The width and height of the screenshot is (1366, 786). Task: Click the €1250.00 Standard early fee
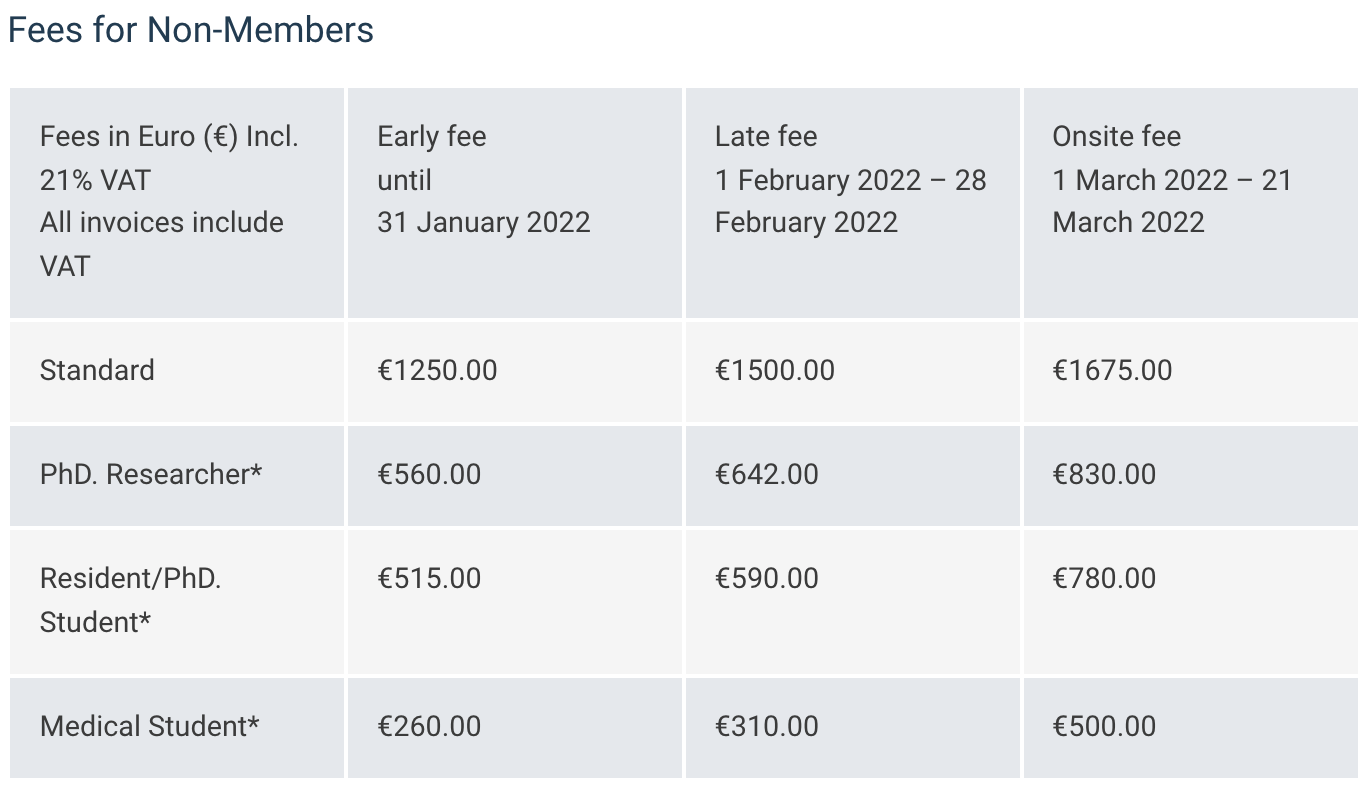click(437, 370)
